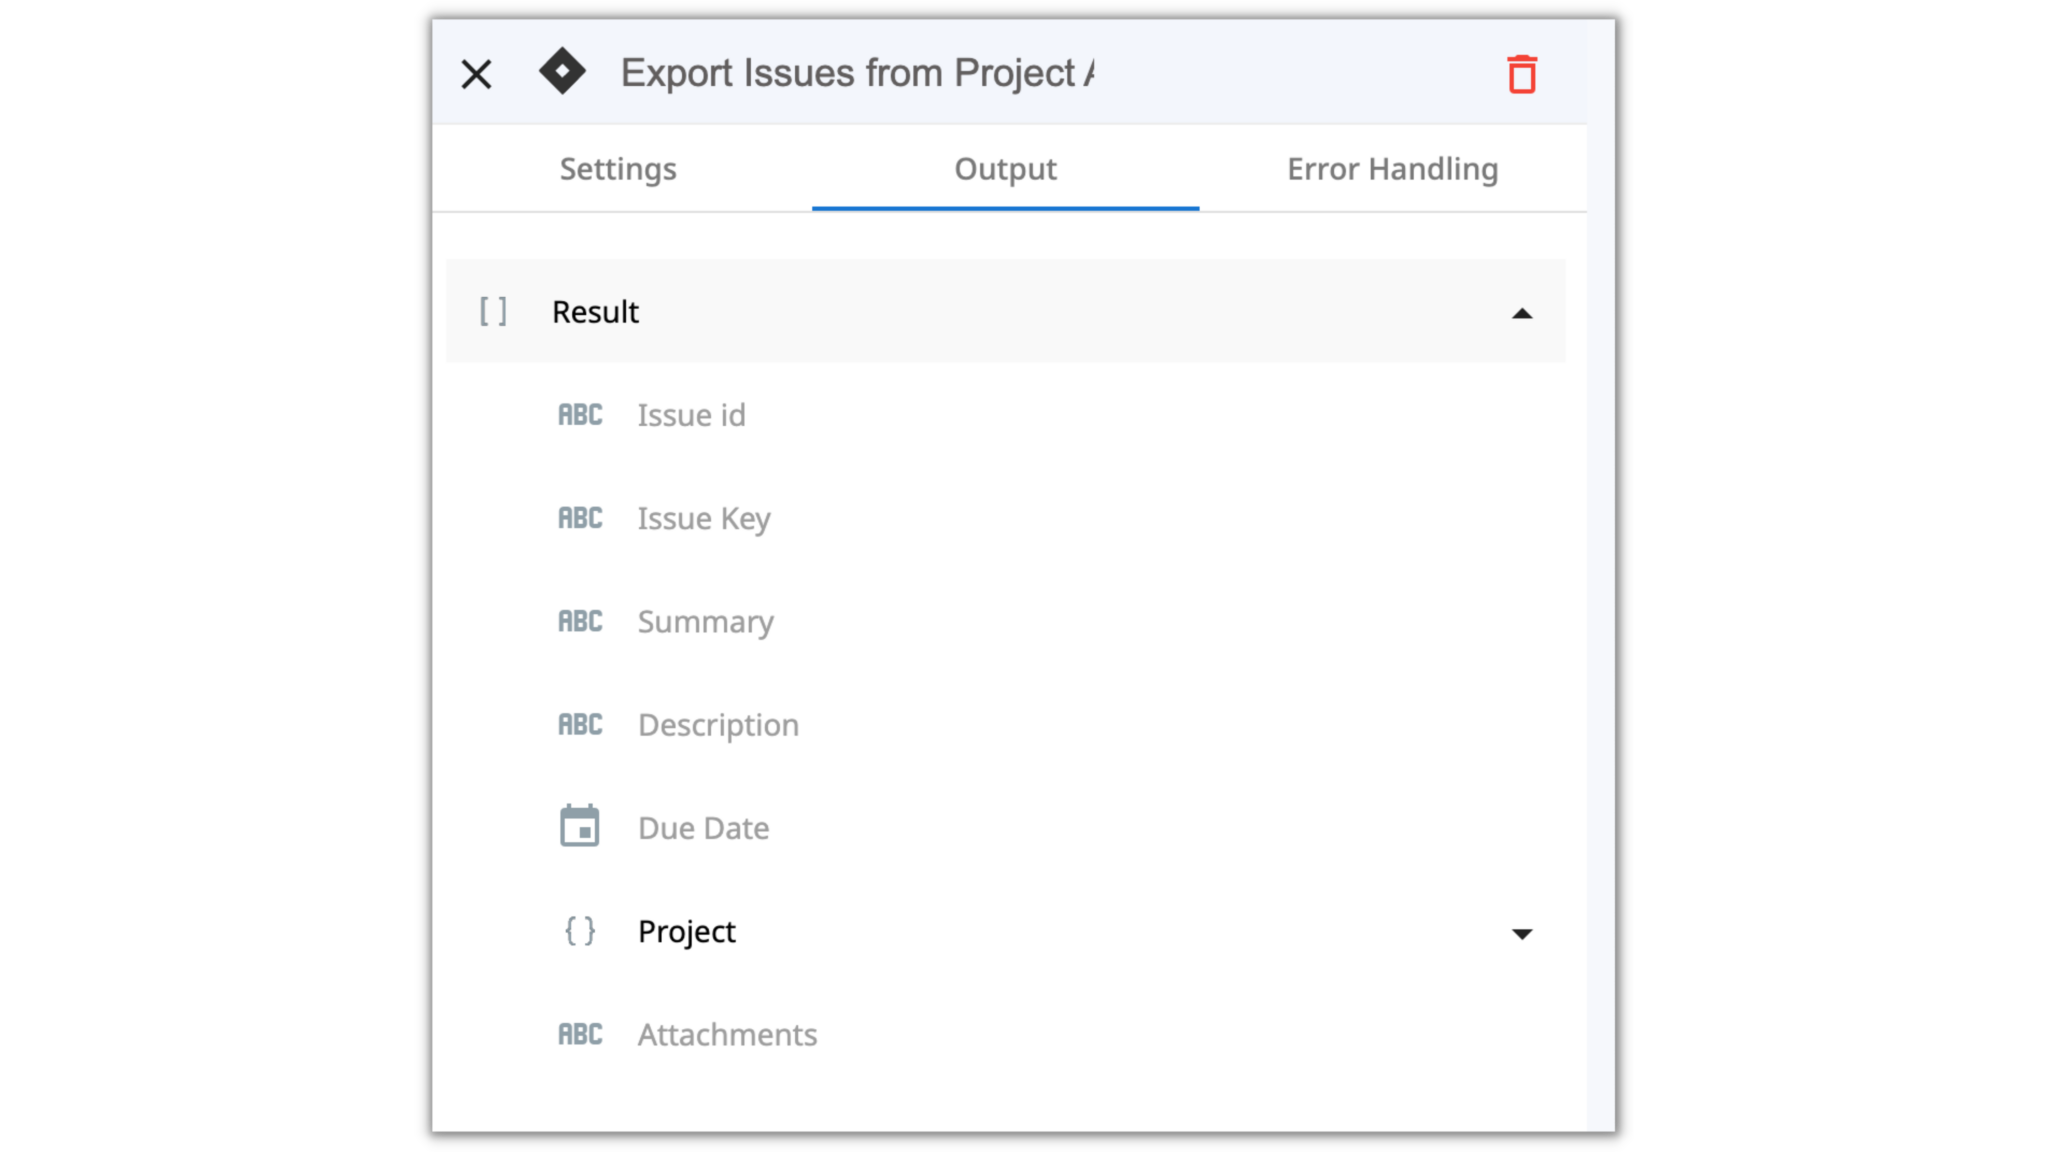Click the ABC type icon beside Issue id
The height and width of the screenshot is (1152, 2048).
point(580,414)
